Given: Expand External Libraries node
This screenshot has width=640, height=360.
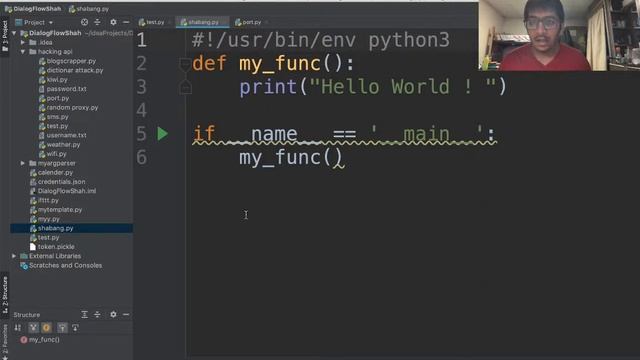Looking at the screenshot, I should 14,256.
